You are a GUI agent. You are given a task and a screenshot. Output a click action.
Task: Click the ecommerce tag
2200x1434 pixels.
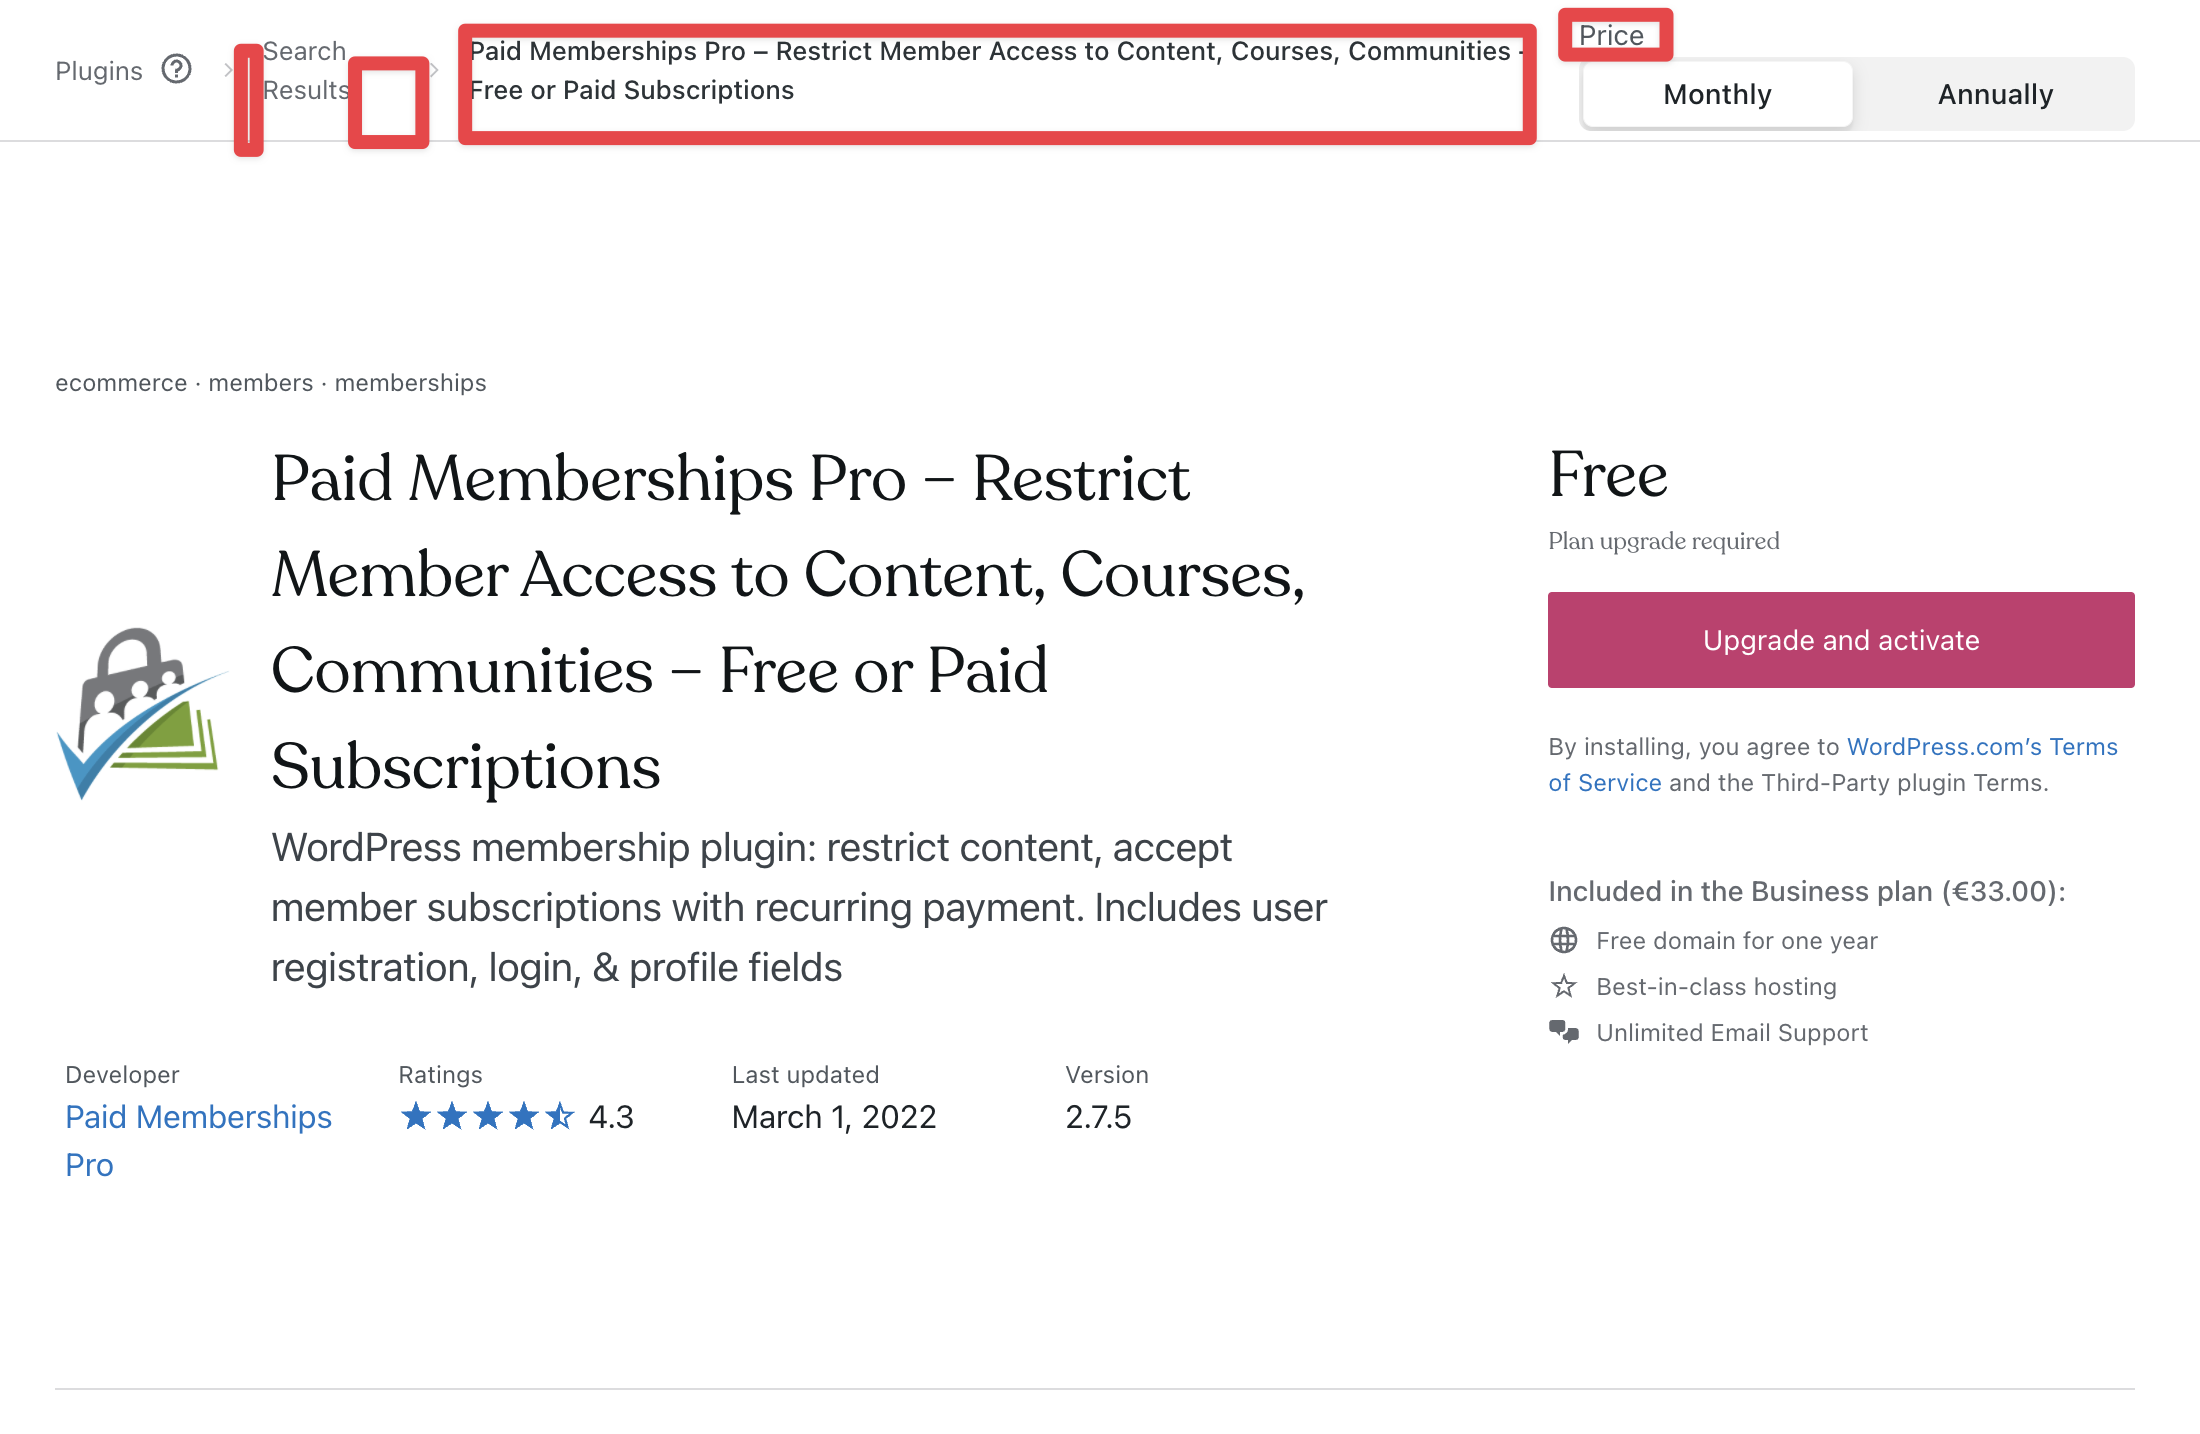121,383
